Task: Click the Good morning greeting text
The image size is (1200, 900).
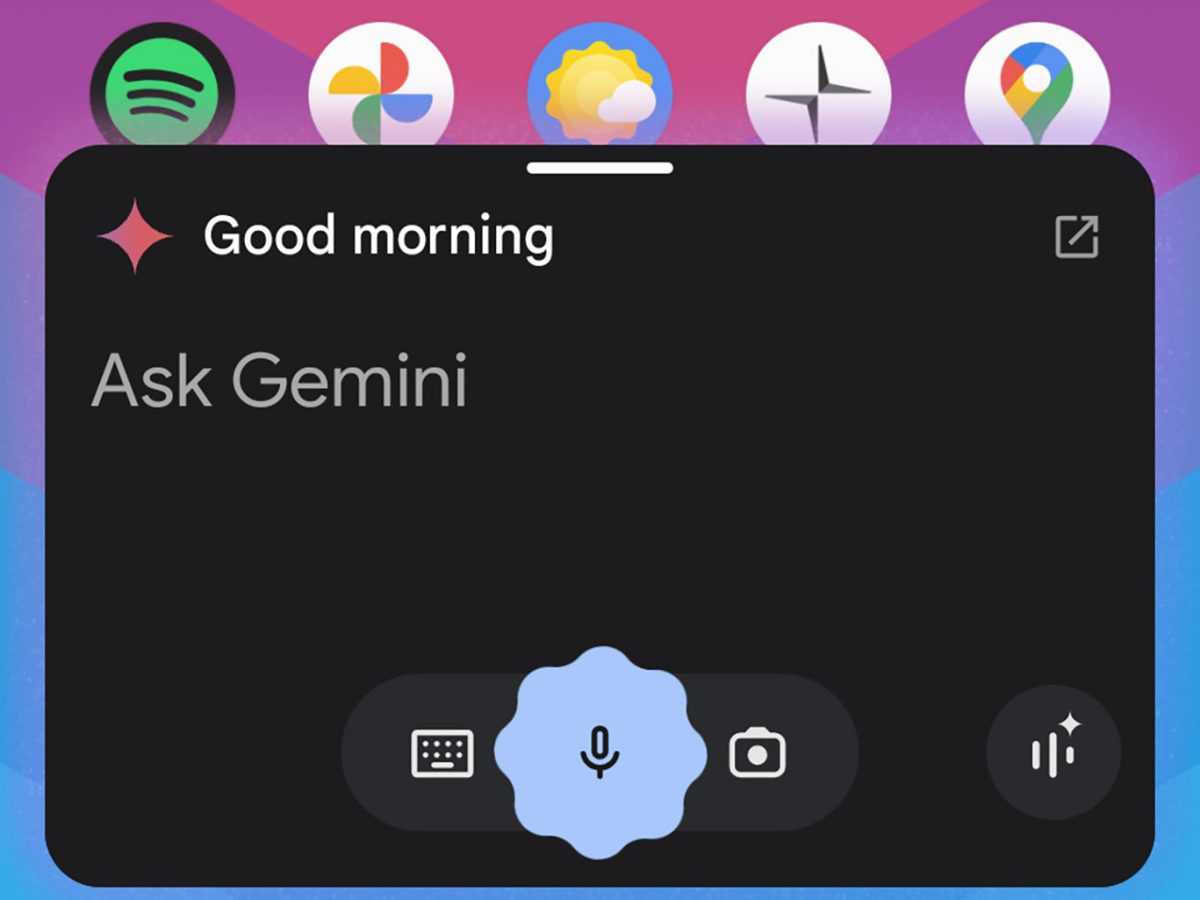Action: (x=378, y=237)
